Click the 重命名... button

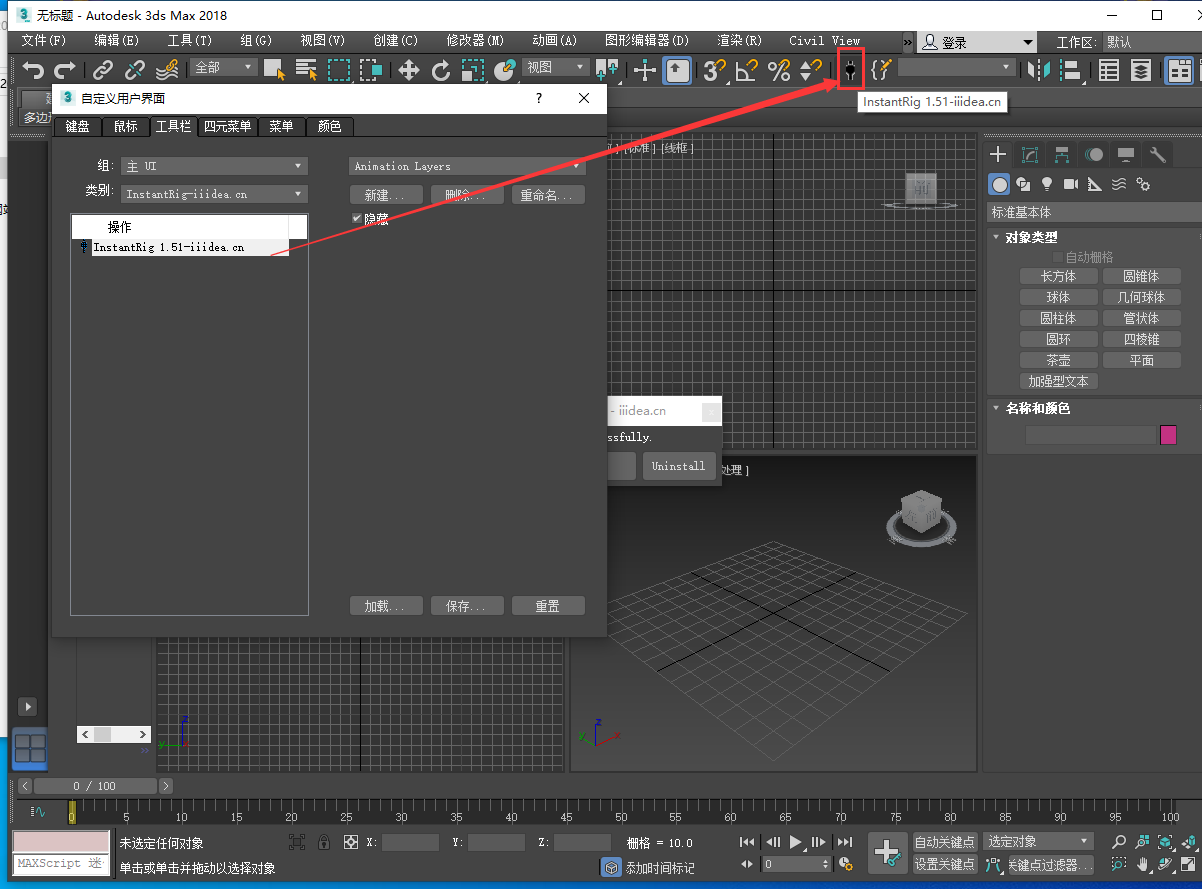click(x=548, y=195)
